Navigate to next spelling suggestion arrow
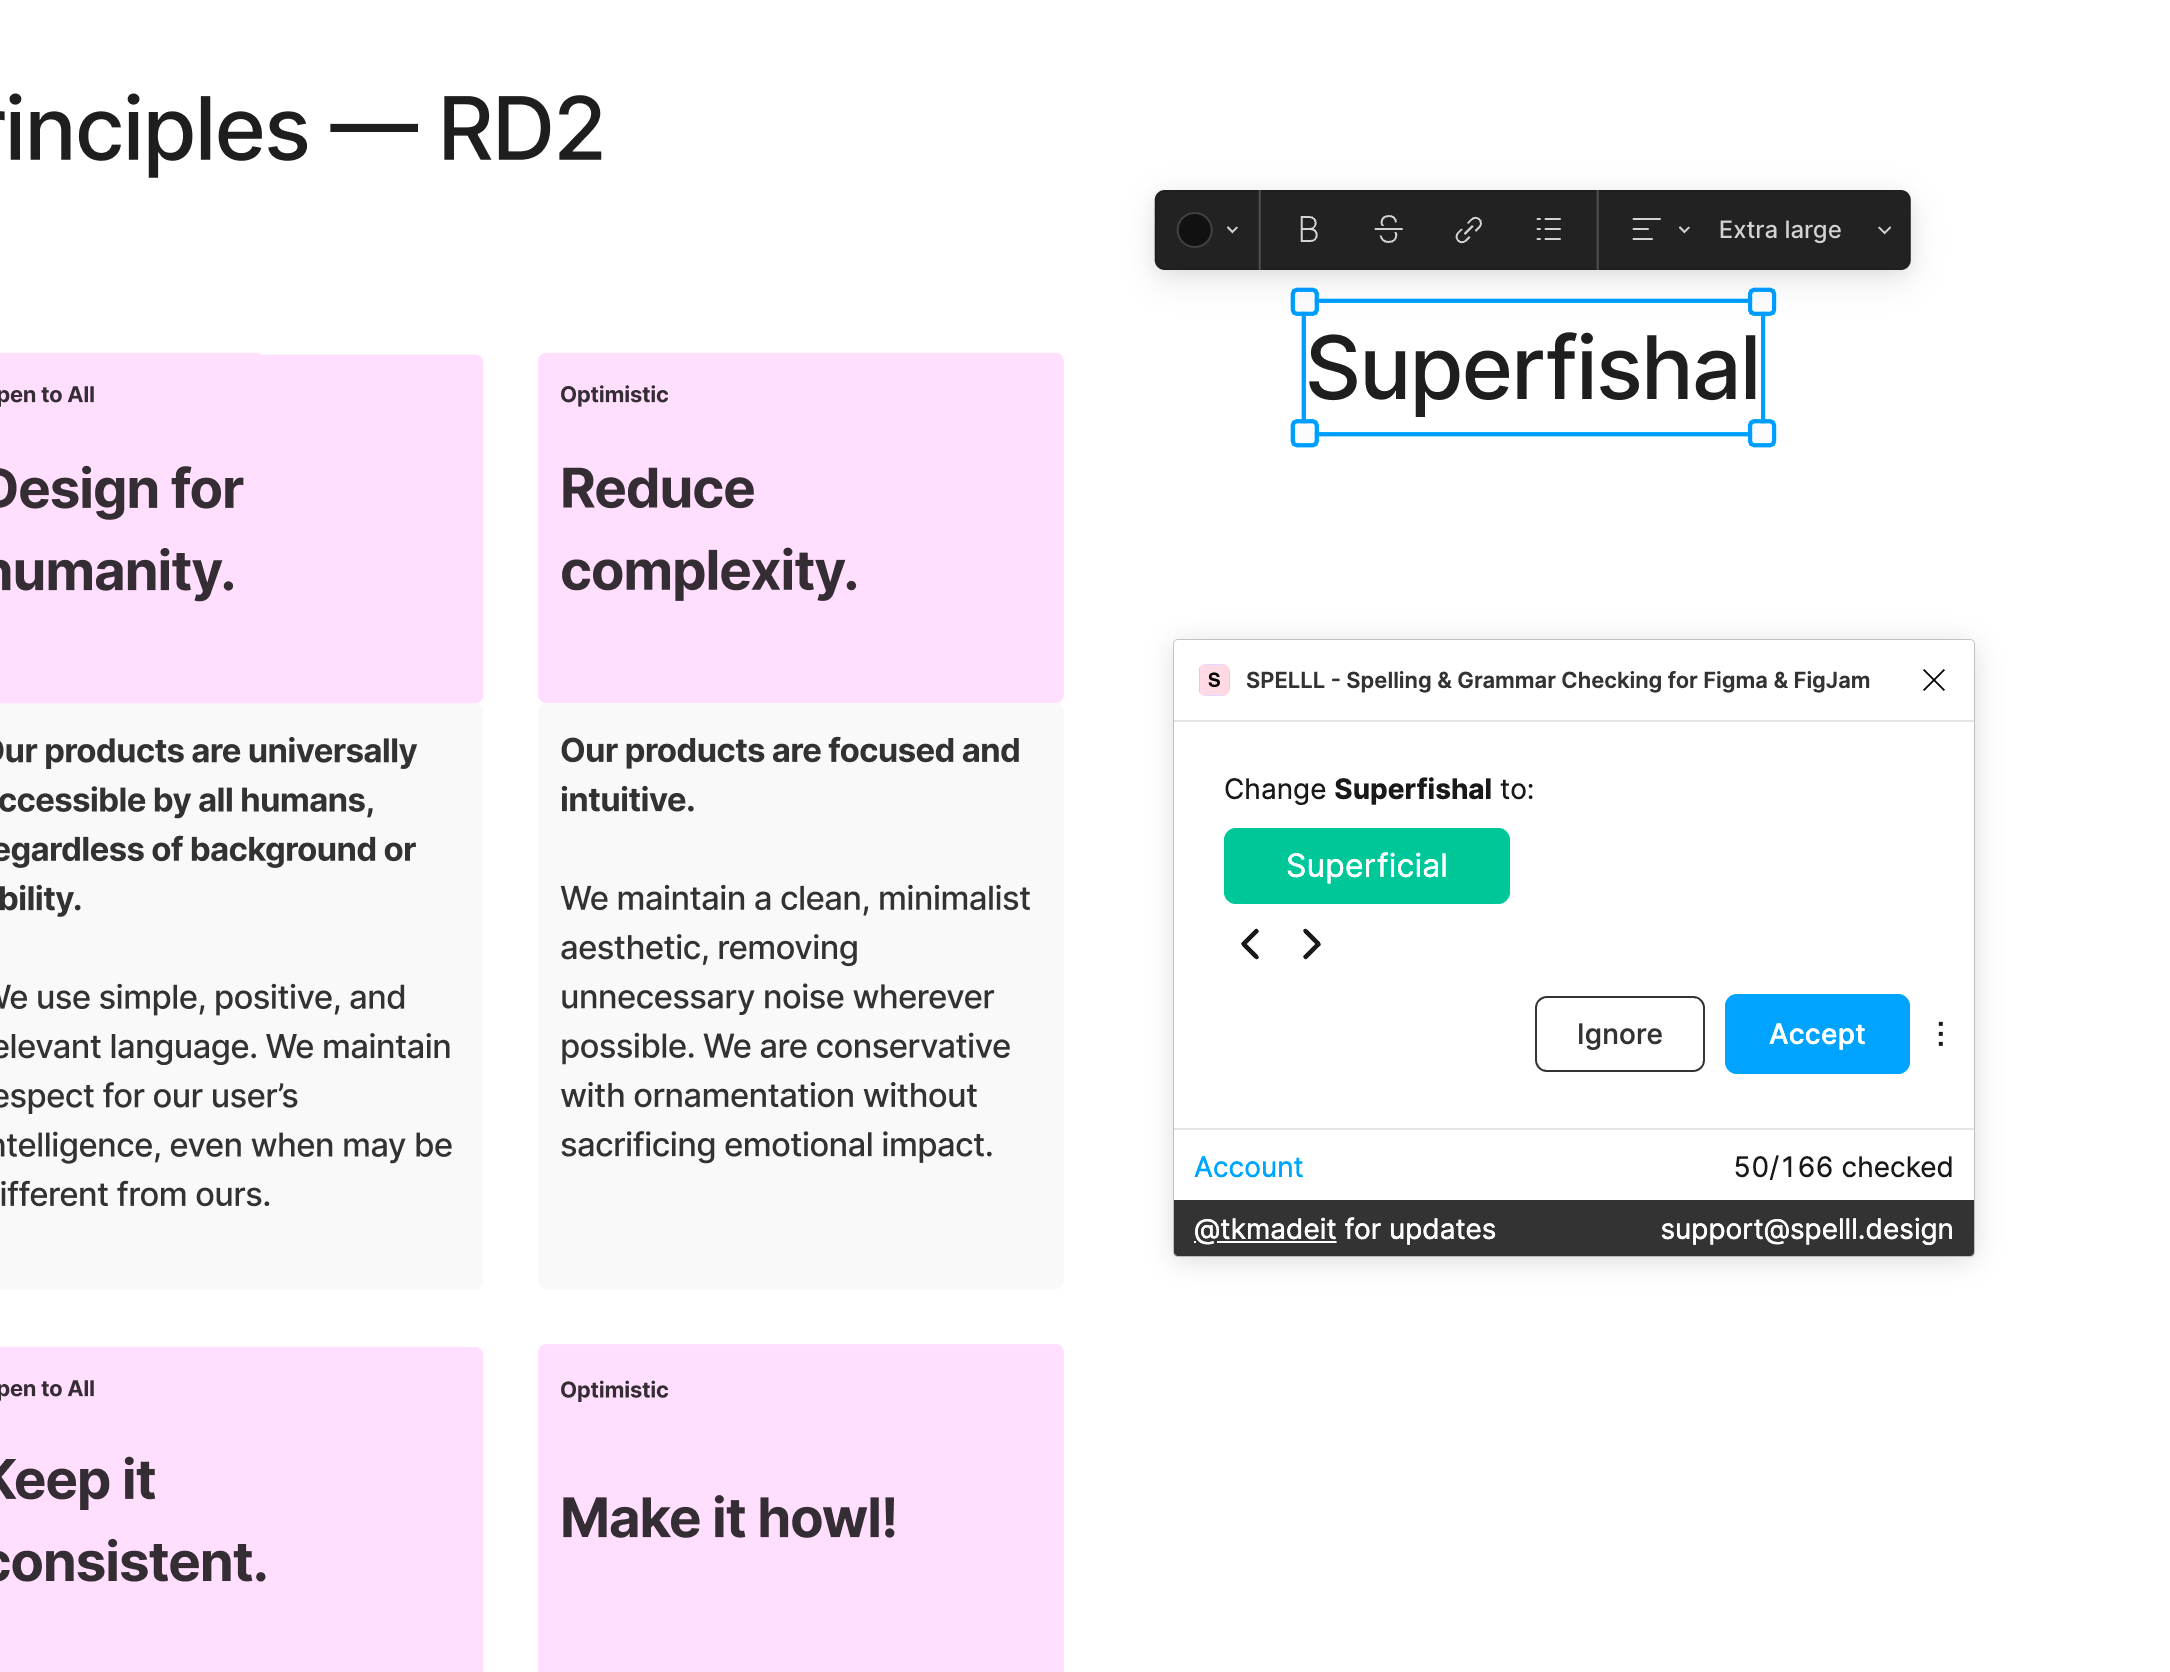This screenshot has height=1672, width=2170. tap(1313, 943)
